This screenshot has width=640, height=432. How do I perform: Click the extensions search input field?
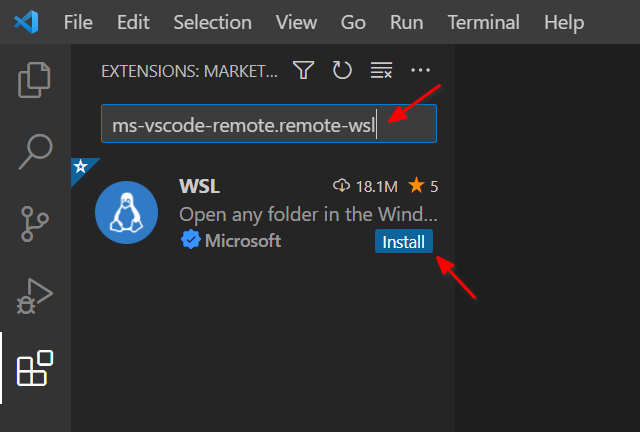(269, 124)
